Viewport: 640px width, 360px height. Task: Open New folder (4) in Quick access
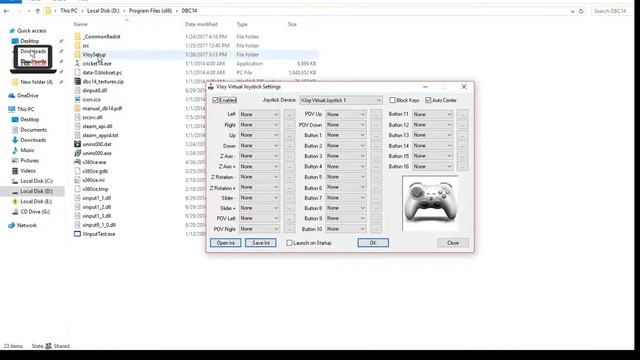[36, 82]
